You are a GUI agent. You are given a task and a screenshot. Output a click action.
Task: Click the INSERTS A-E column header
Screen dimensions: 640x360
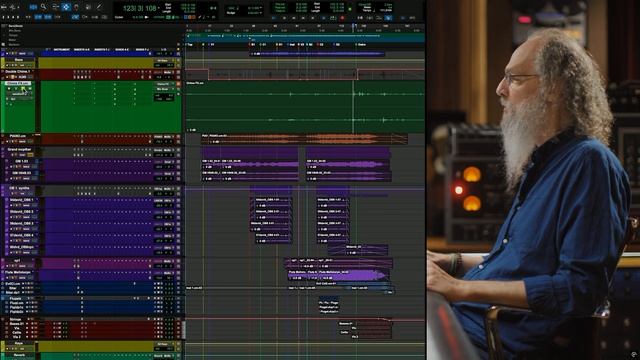pos(82,49)
